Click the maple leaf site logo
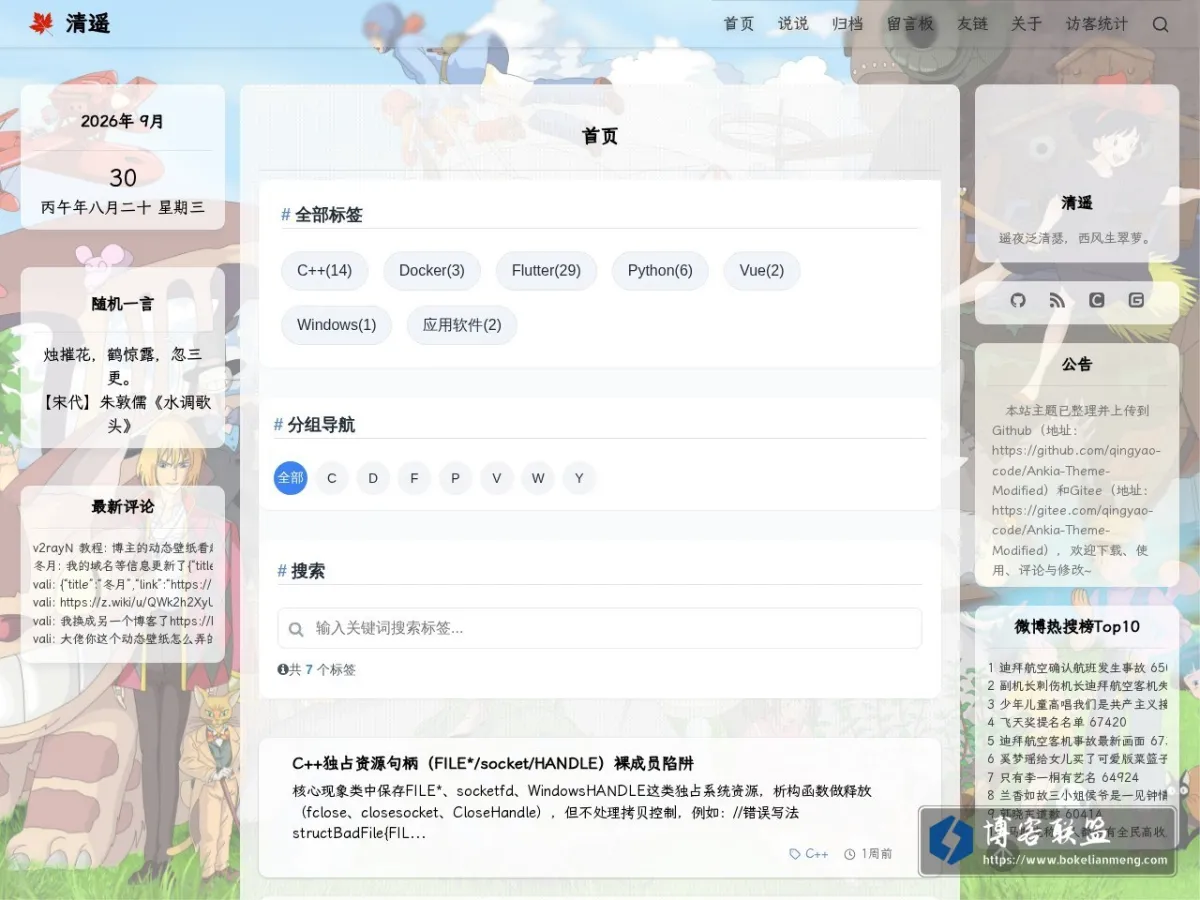 [x=41, y=24]
